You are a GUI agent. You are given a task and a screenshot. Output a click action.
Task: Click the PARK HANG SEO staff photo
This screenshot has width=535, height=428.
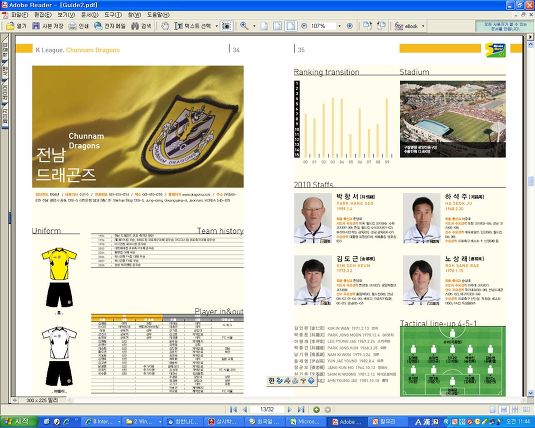313,218
